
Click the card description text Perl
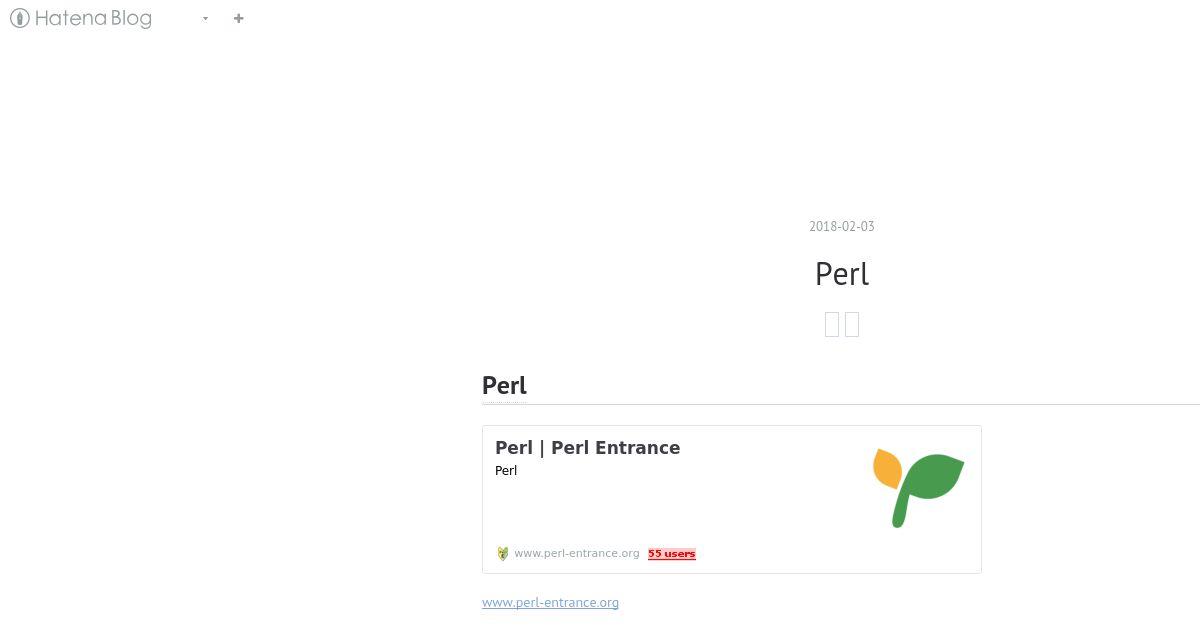(506, 470)
